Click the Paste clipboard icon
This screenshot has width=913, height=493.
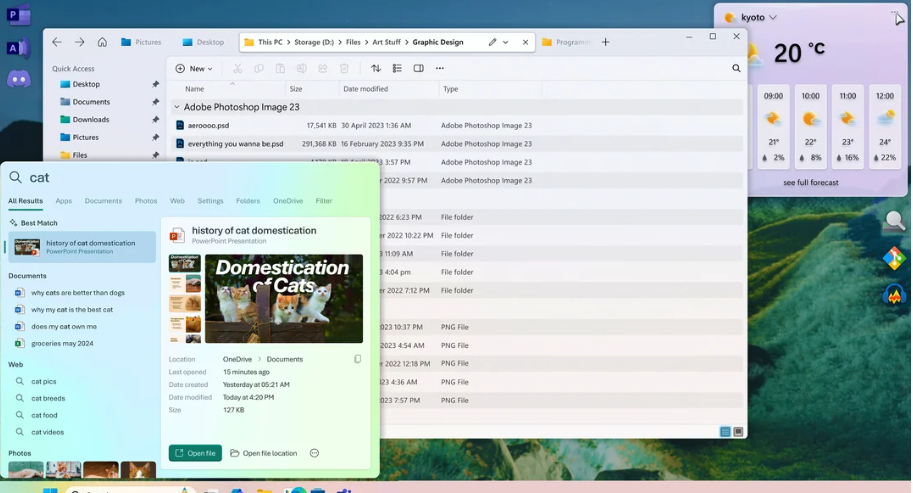coord(280,68)
